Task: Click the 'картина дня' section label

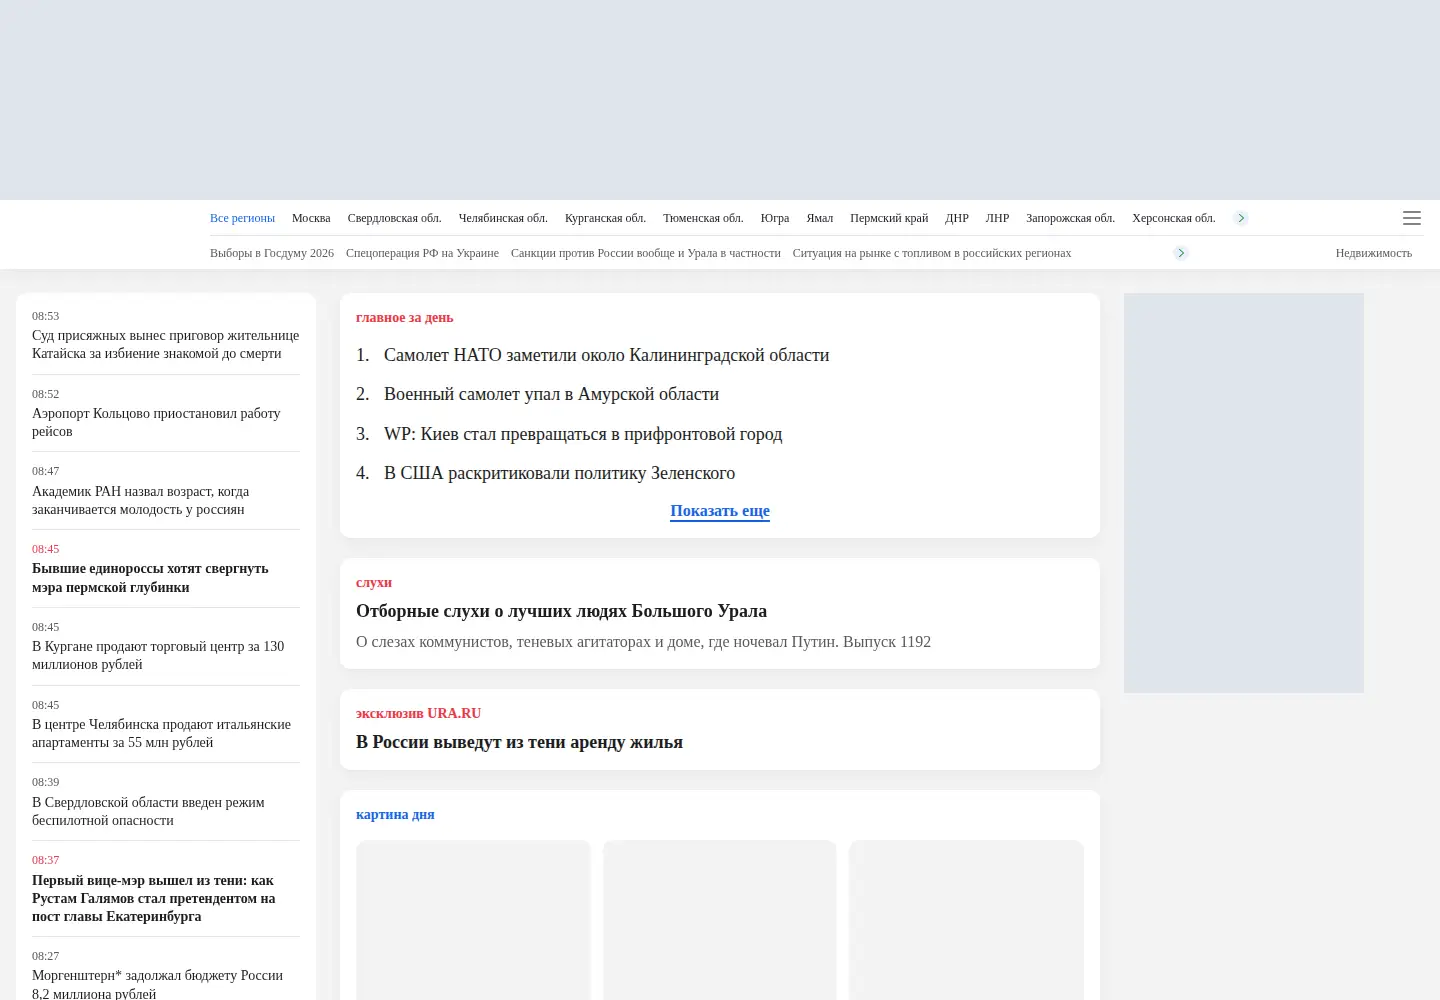Action: coord(395,815)
